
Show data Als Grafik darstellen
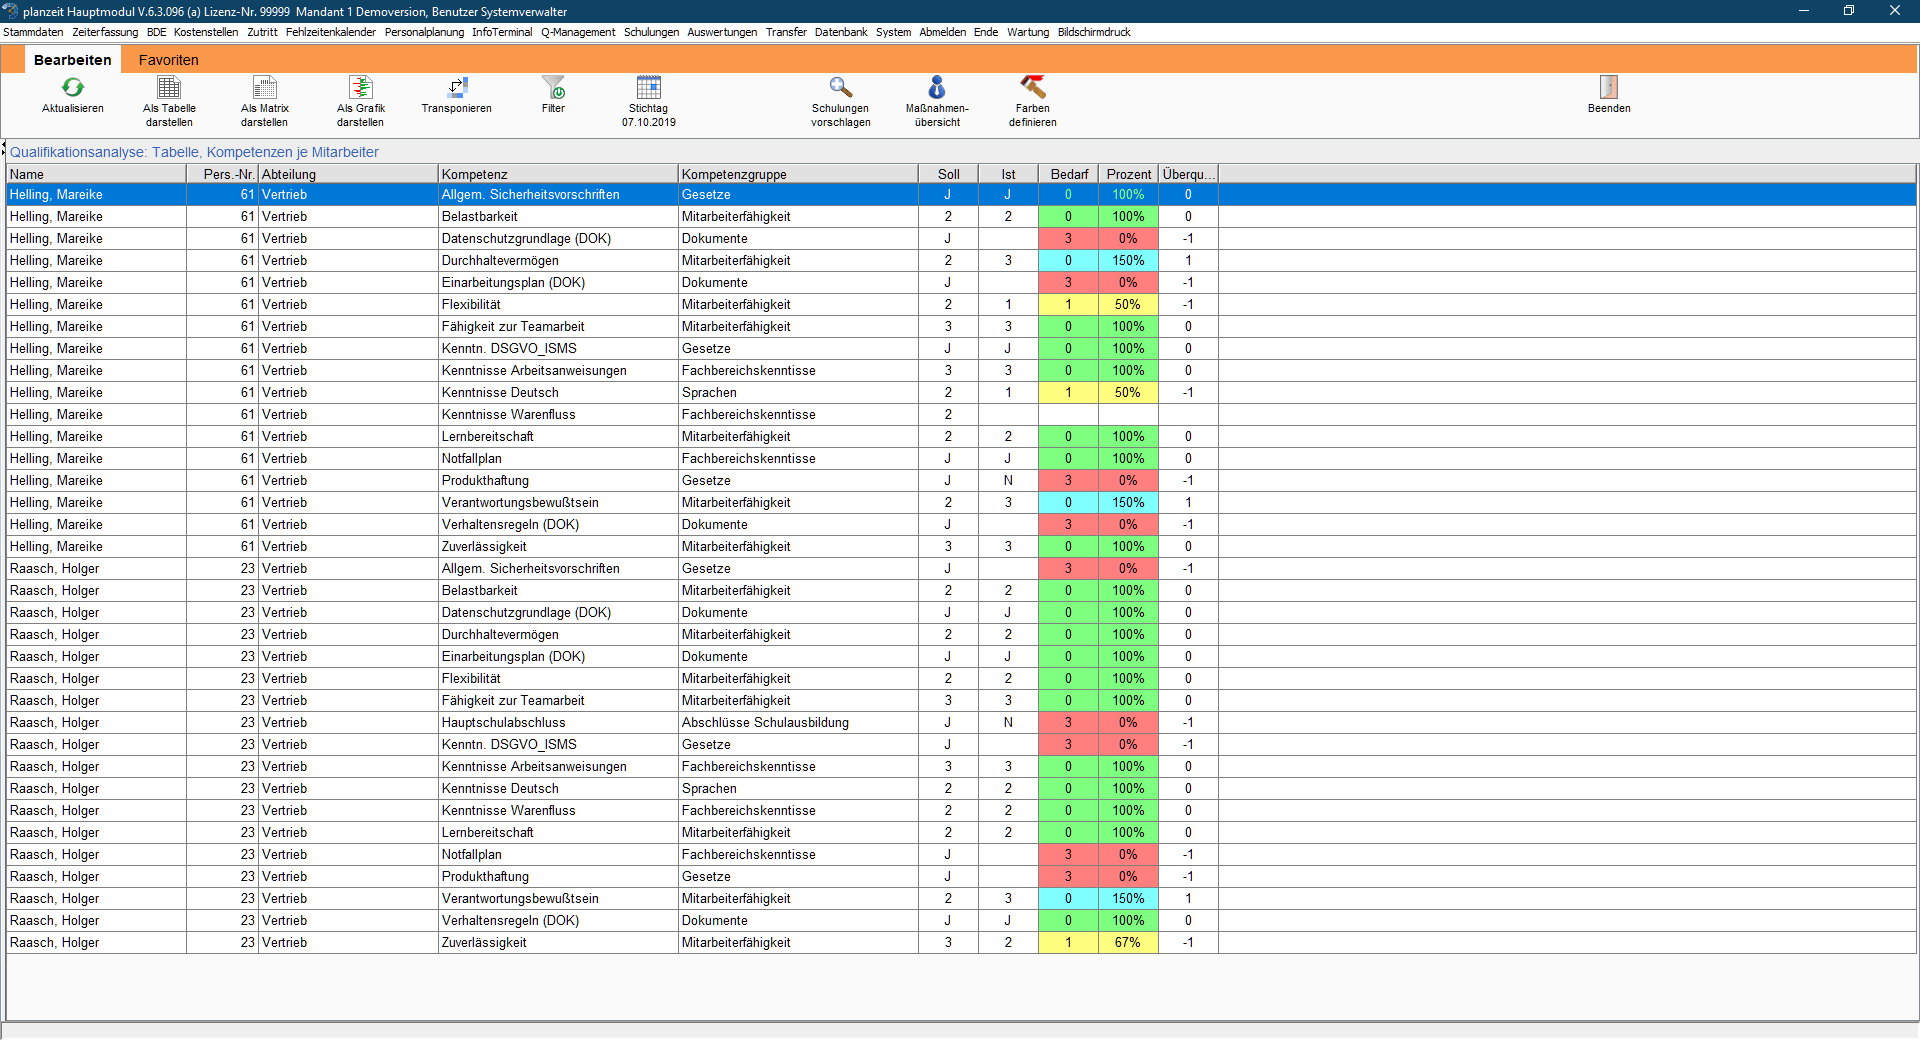click(360, 88)
